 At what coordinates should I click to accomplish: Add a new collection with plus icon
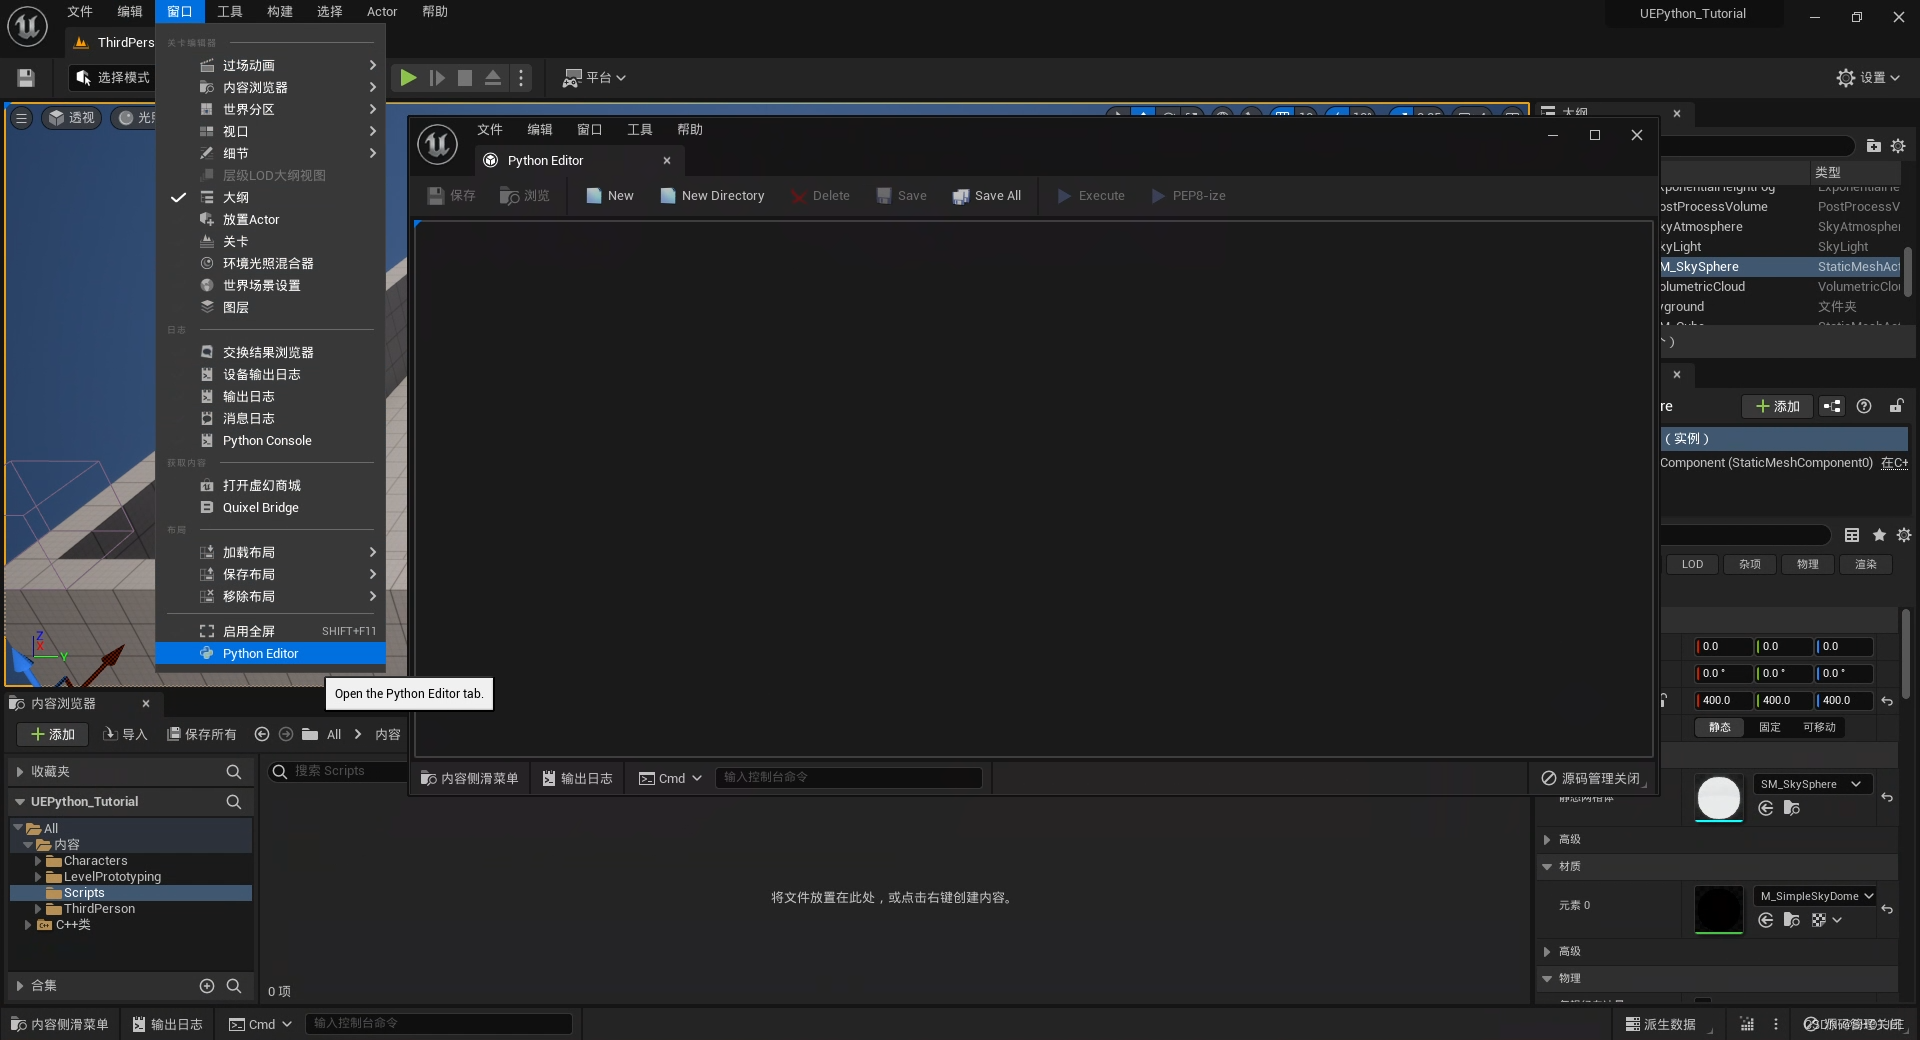[207, 986]
